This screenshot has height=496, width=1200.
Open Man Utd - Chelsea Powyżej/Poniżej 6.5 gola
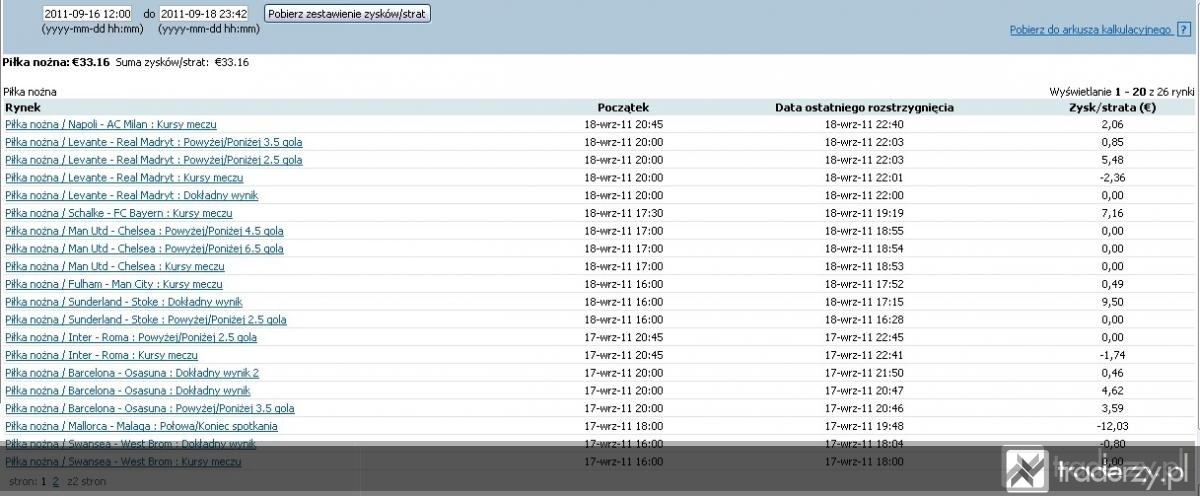(x=144, y=249)
